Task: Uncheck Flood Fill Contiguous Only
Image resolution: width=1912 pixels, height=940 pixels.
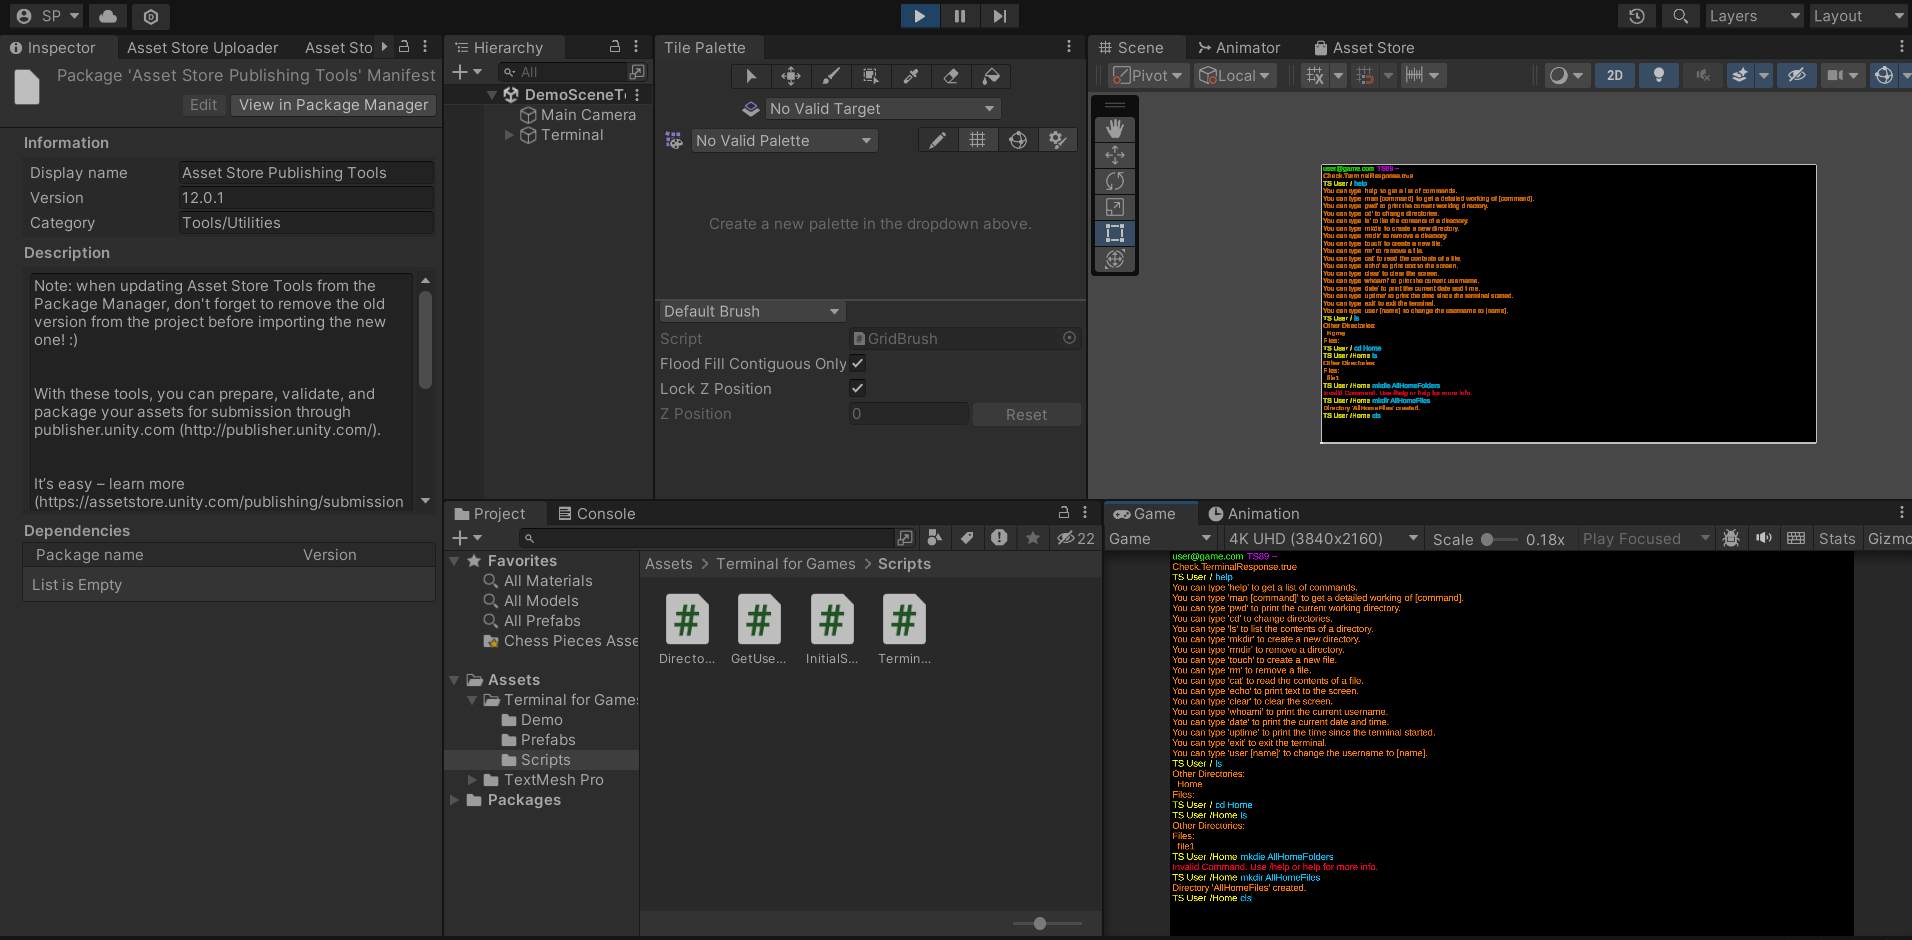Action: [x=858, y=364]
